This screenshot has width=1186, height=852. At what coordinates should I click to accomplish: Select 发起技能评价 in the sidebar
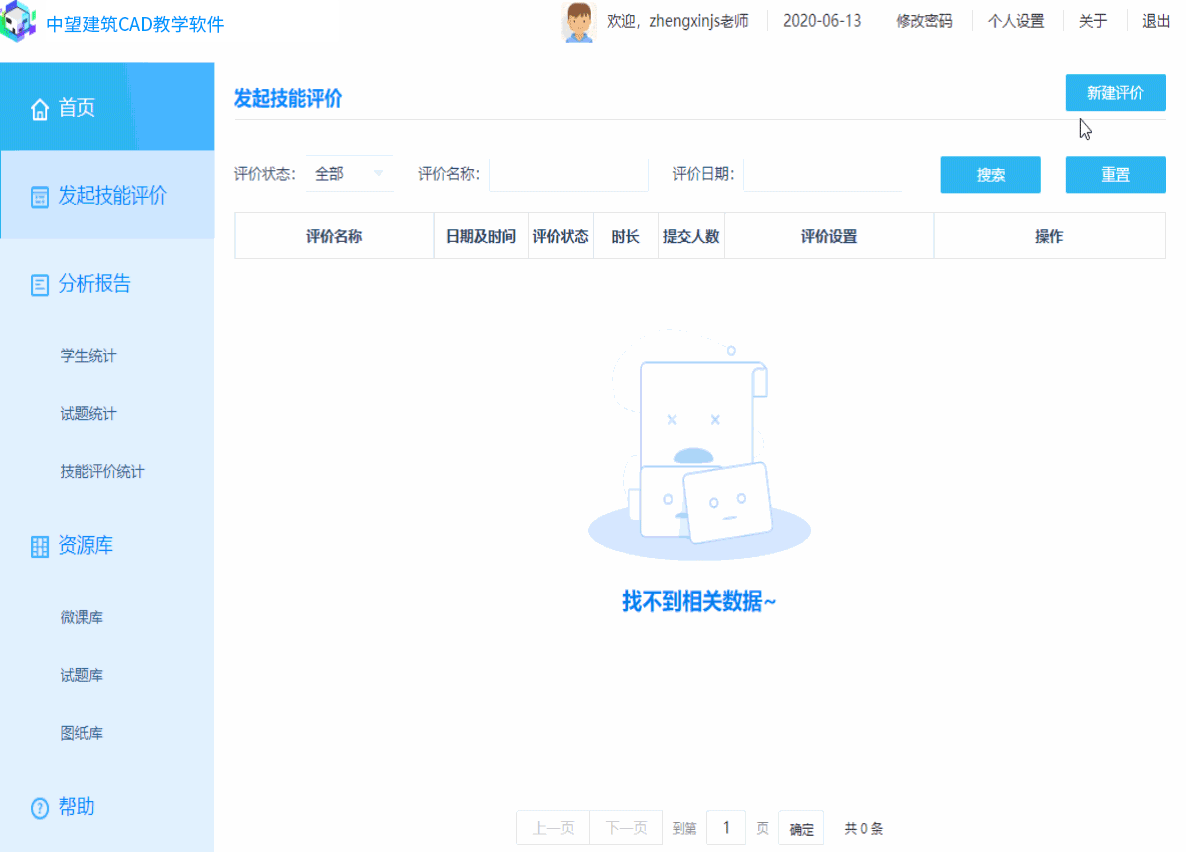click(107, 195)
